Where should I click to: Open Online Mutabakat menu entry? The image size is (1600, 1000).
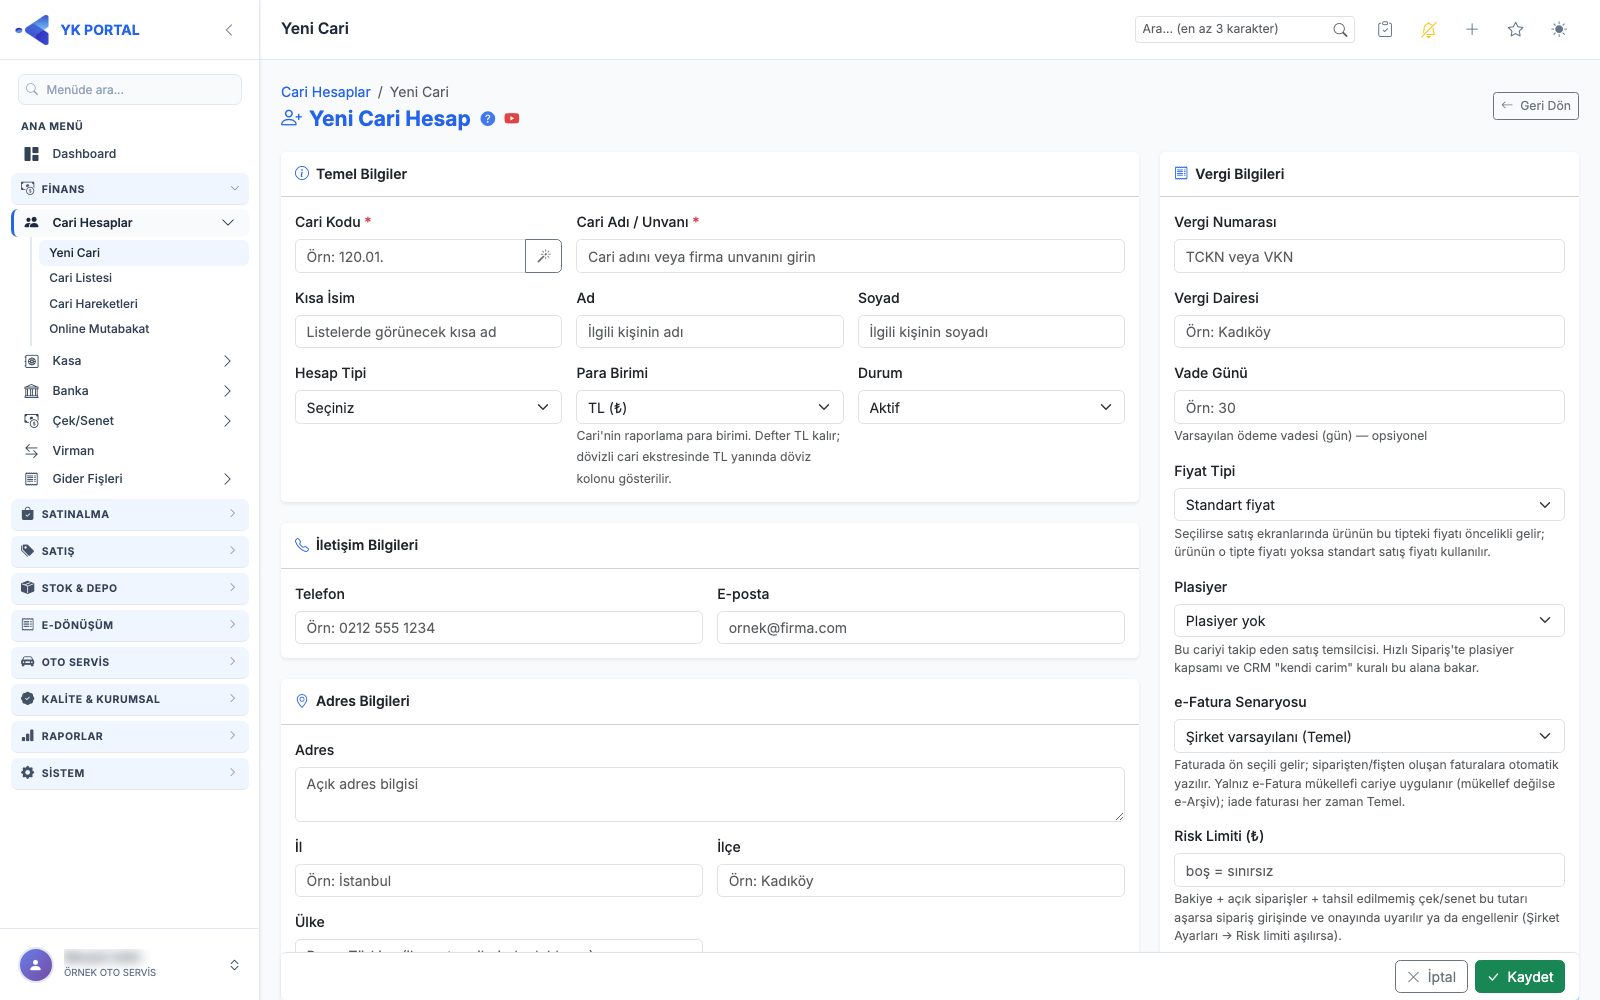pyautogui.click(x=143, y=329)
